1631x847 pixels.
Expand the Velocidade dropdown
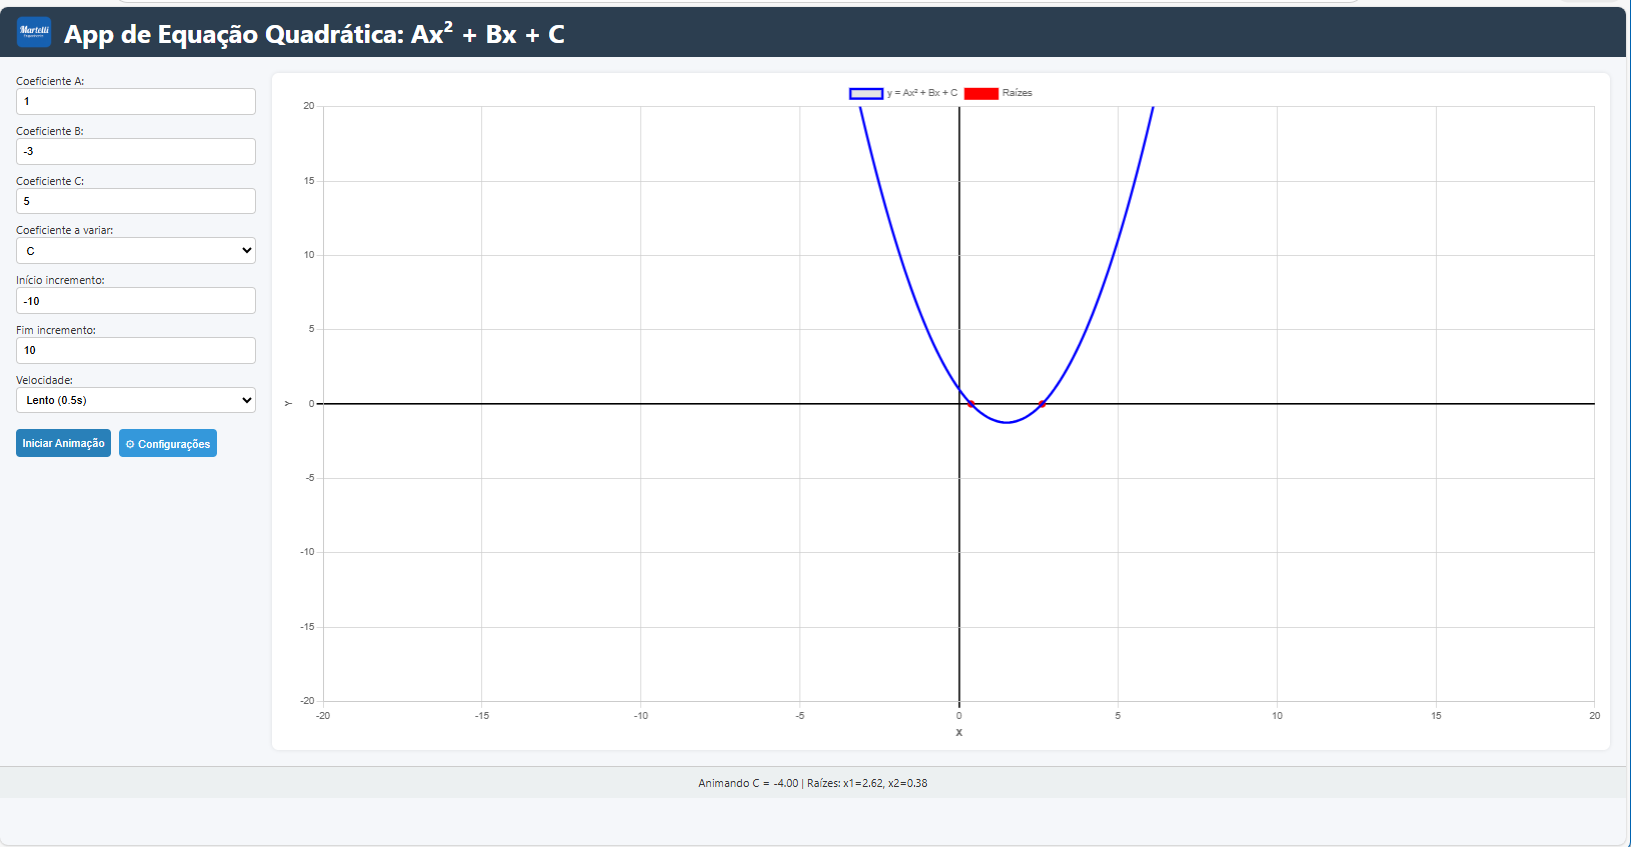coord(136,400)
